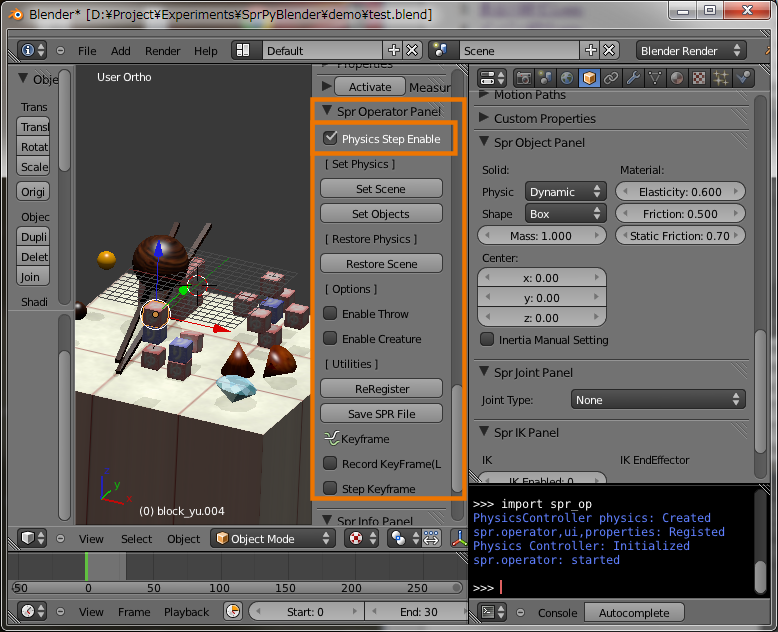This screenshot has width=778, height=632.
Task: Delete the Default screen layout with X
Action: click(x=412, y=50)
